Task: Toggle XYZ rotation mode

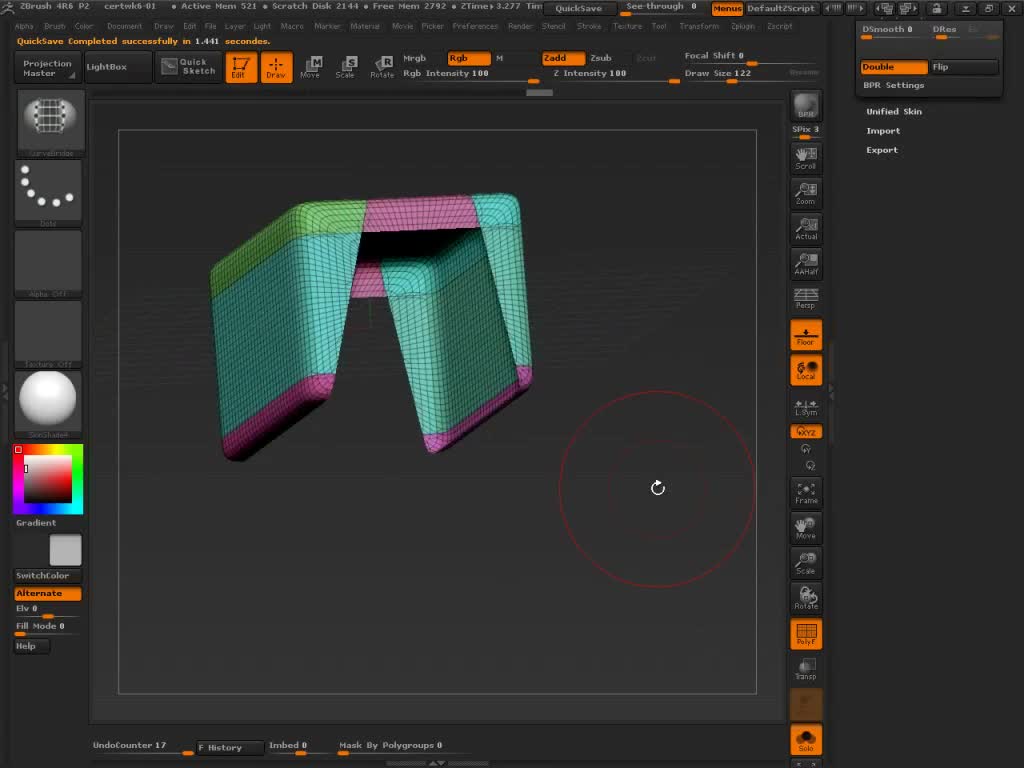Action: tap(806, 432)
